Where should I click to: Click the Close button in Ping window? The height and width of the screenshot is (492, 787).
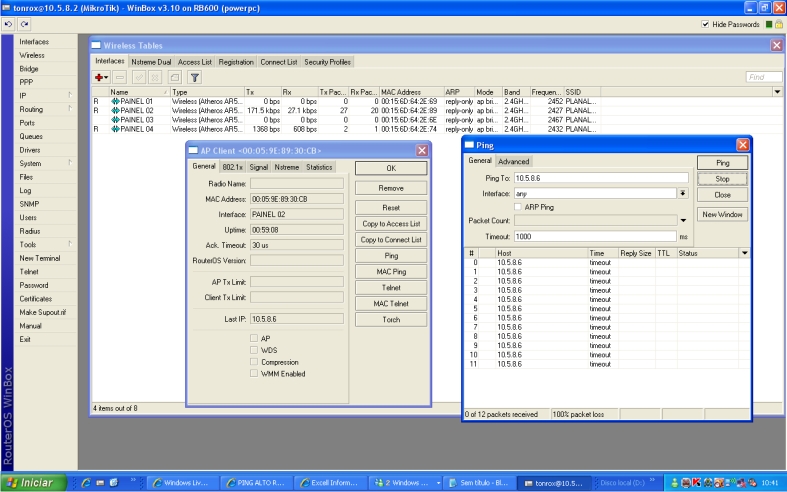coord(722,195)
